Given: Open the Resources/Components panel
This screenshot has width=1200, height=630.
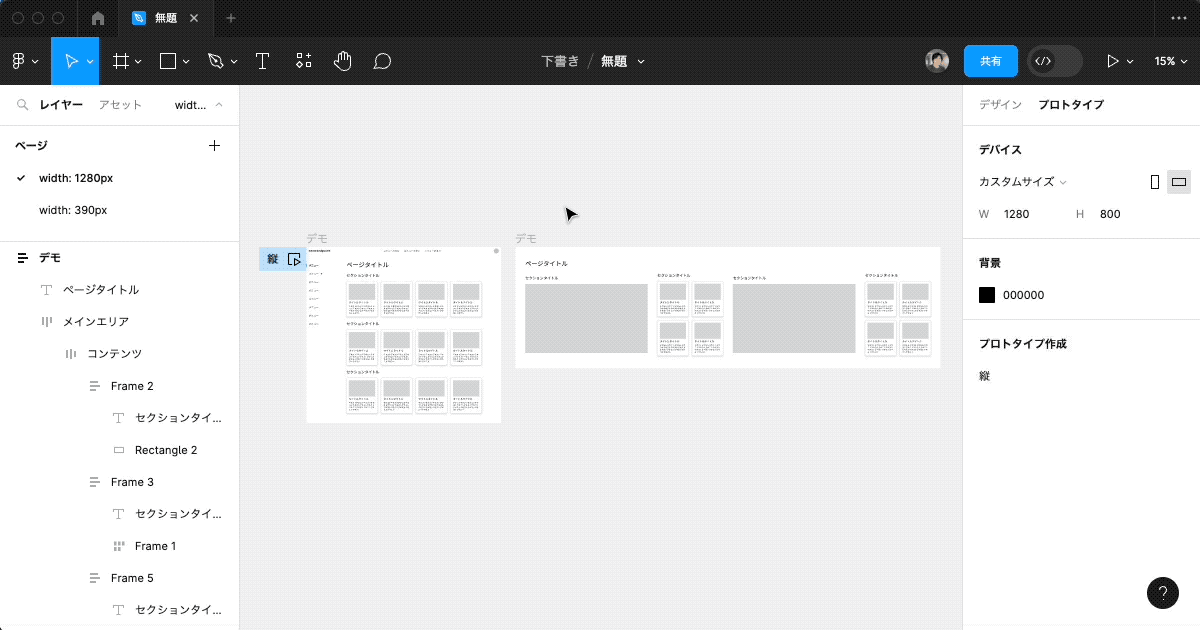Looking at the screenshot, I should pos(303,61).
